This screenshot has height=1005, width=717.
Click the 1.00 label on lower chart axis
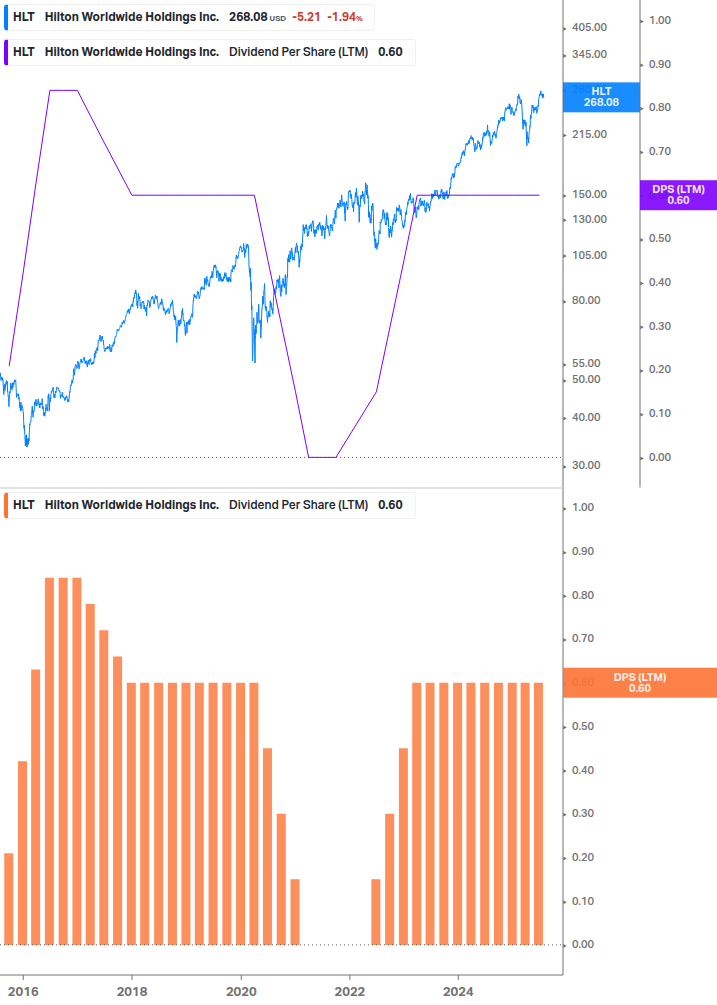tap(583, 508)
